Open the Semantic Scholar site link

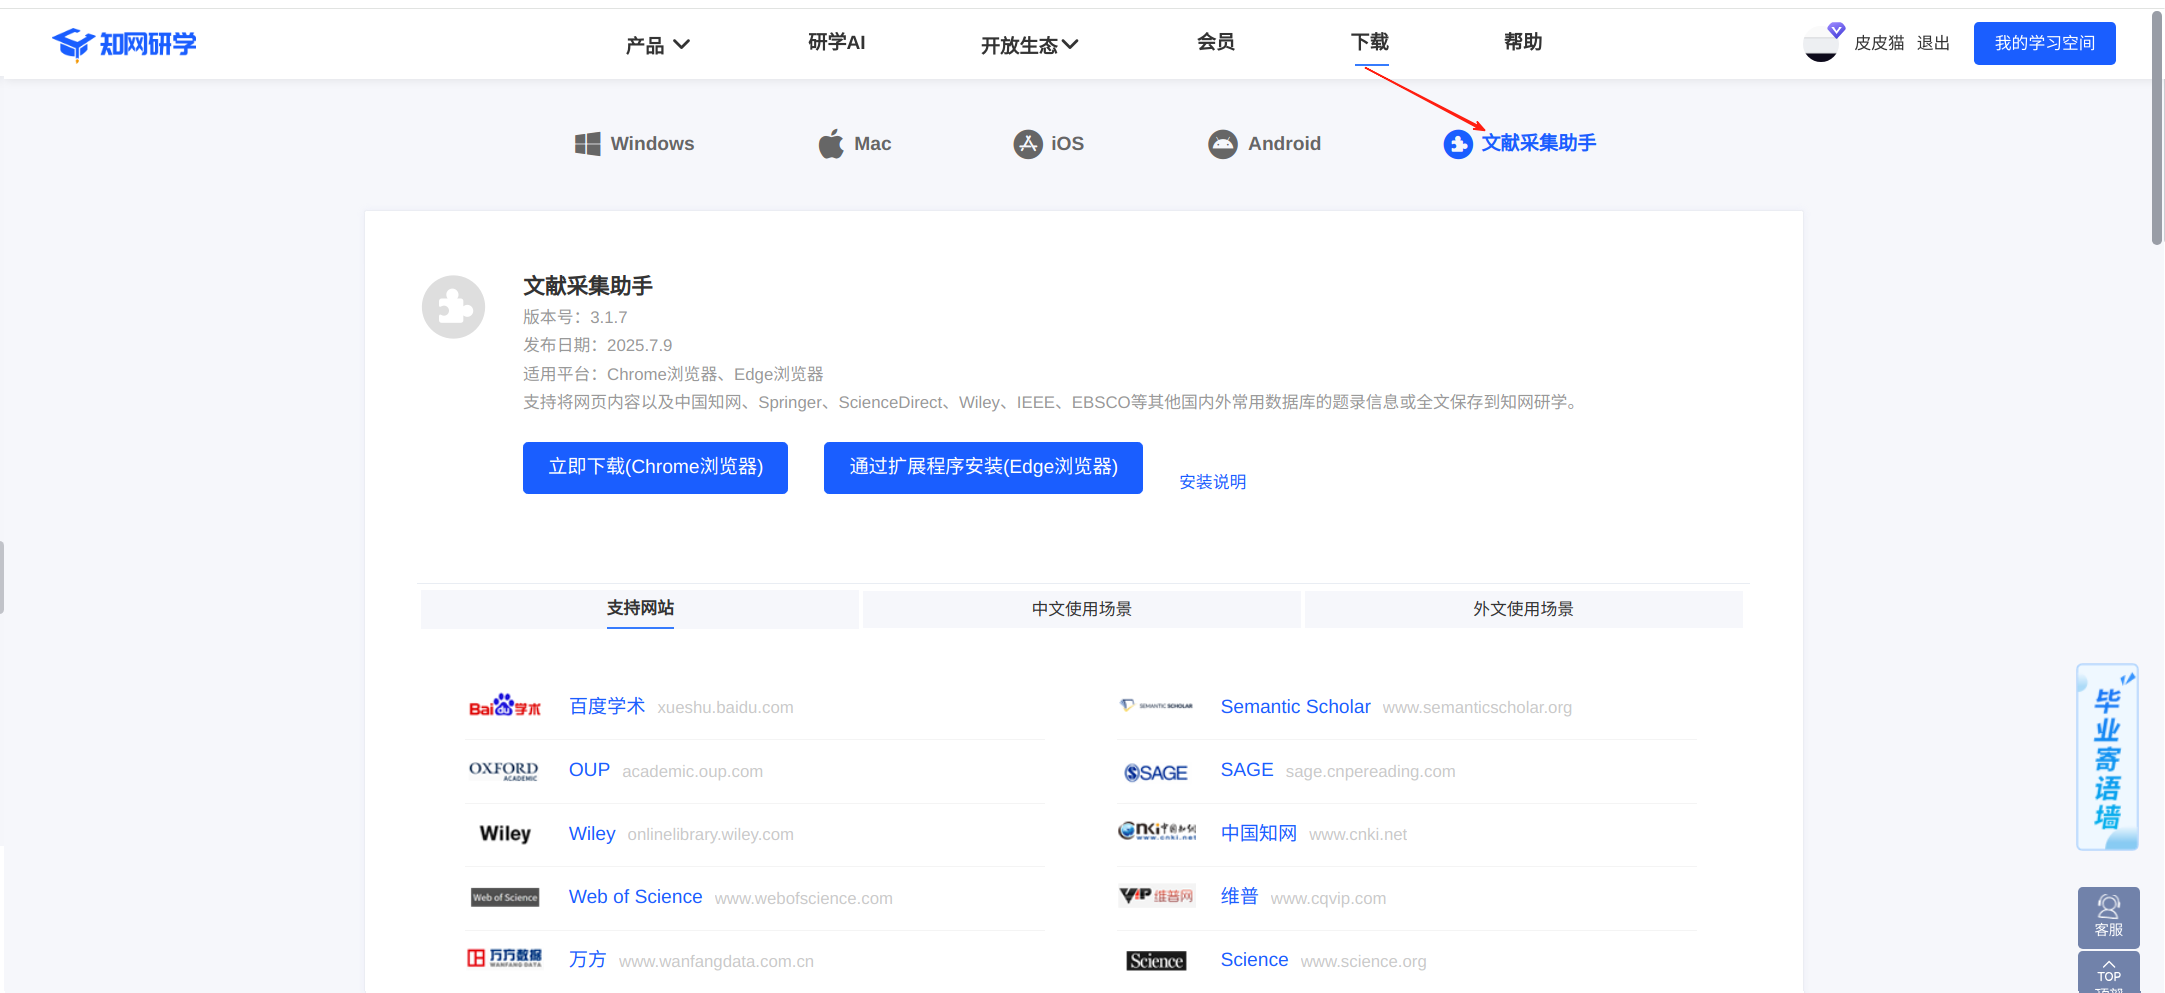point(1295,707)
